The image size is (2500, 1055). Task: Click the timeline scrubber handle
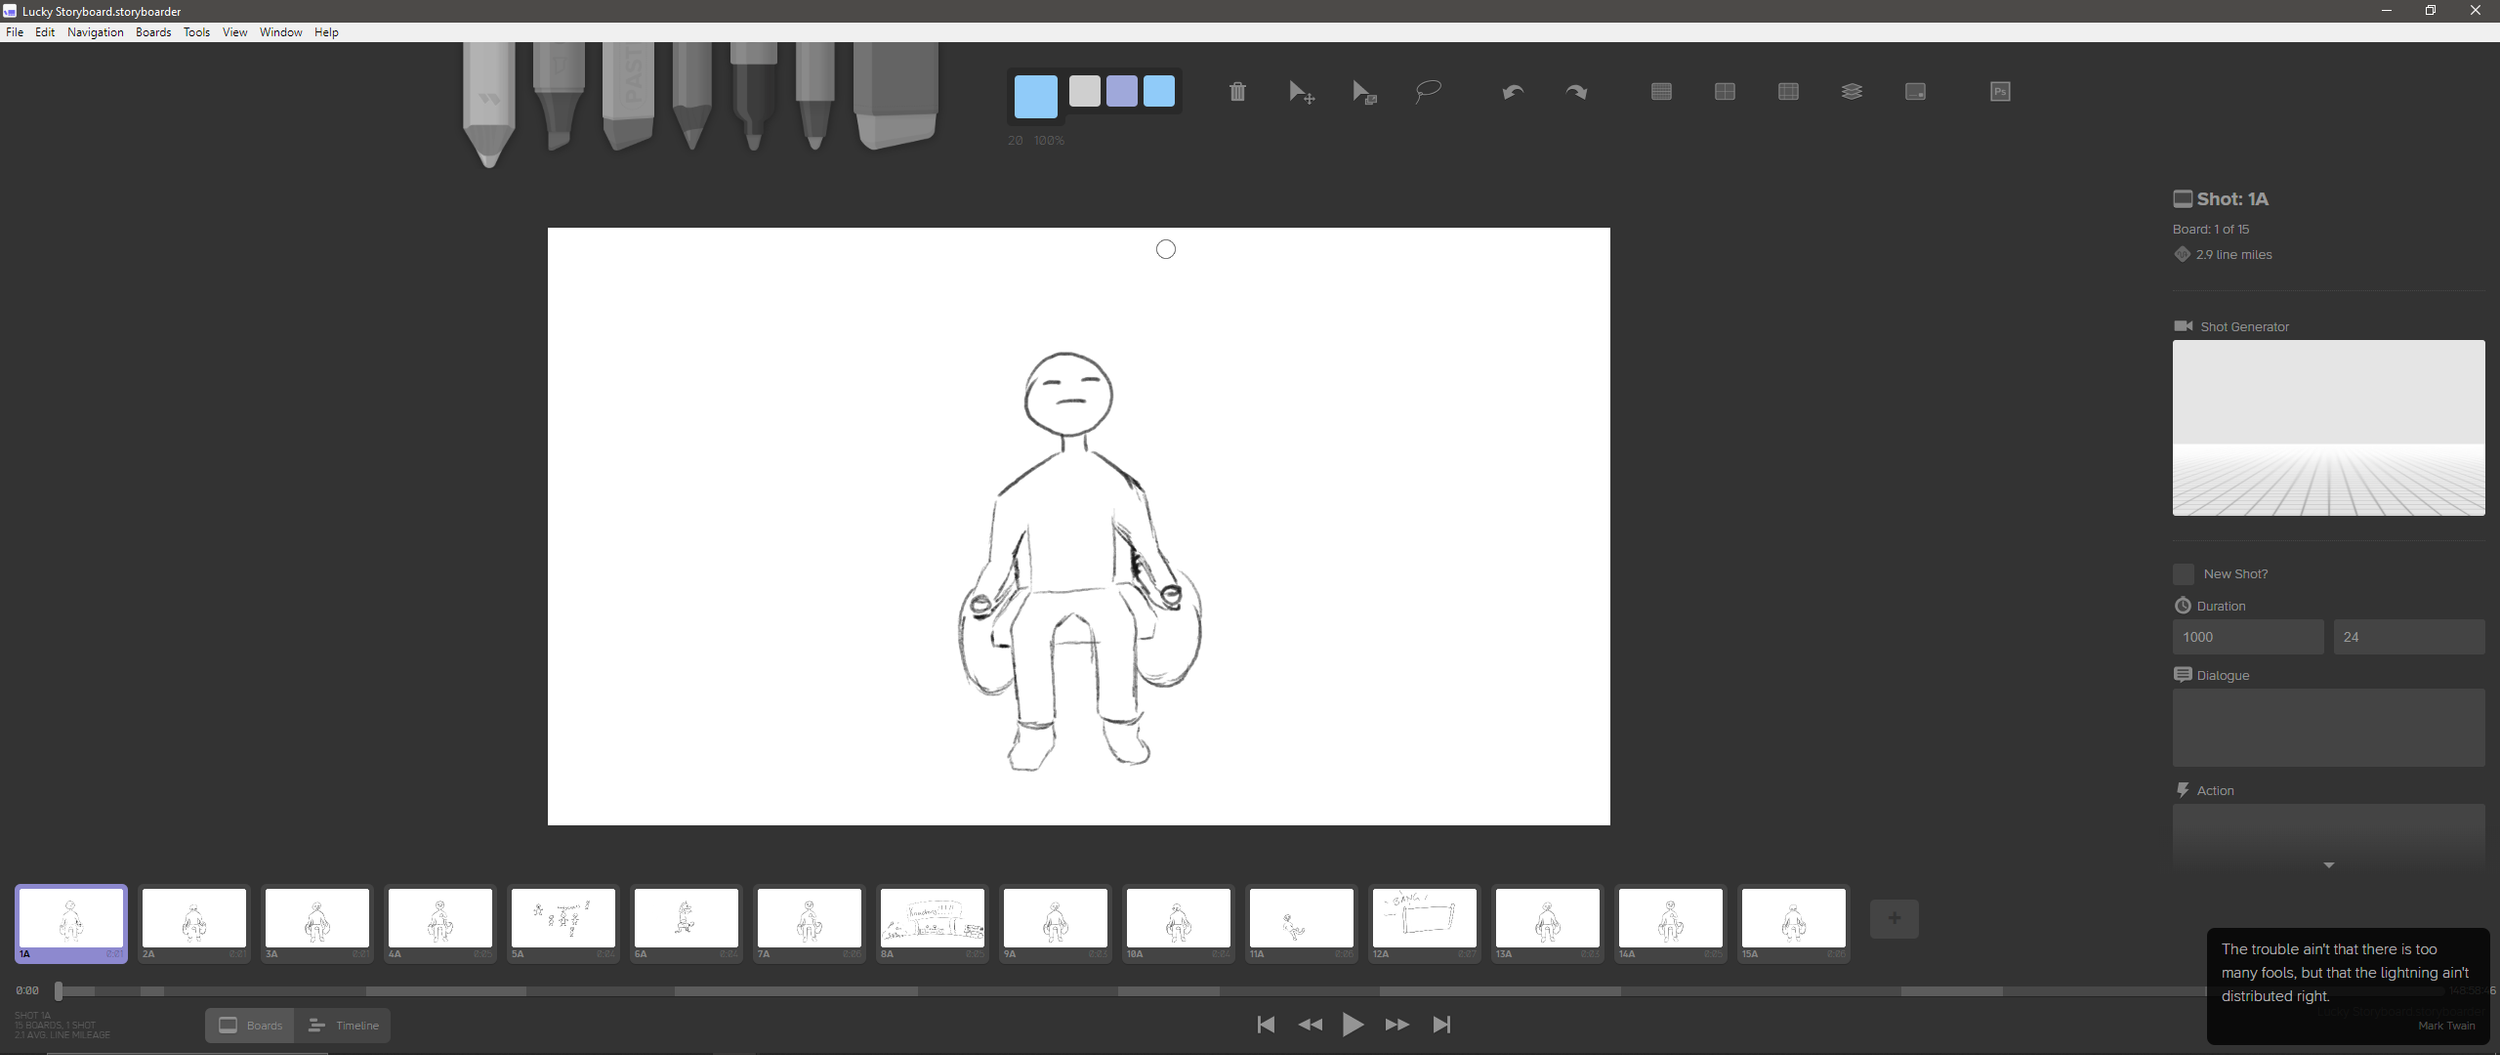(58, 991)
